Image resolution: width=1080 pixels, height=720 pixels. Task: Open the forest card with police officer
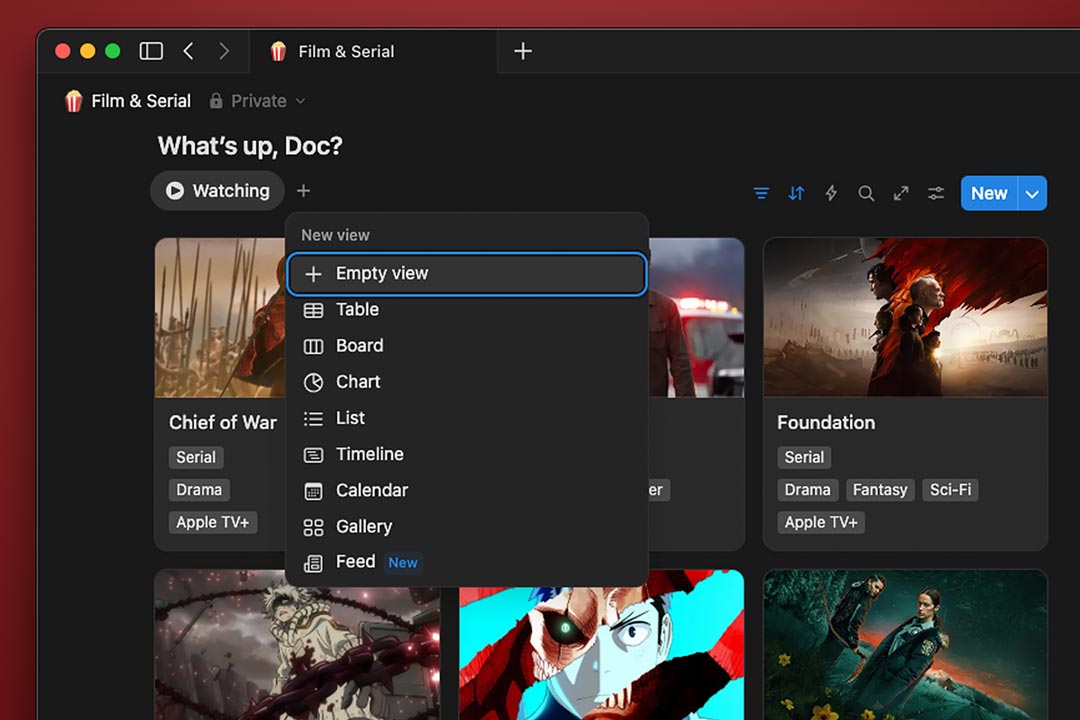[x=905, y=646]
